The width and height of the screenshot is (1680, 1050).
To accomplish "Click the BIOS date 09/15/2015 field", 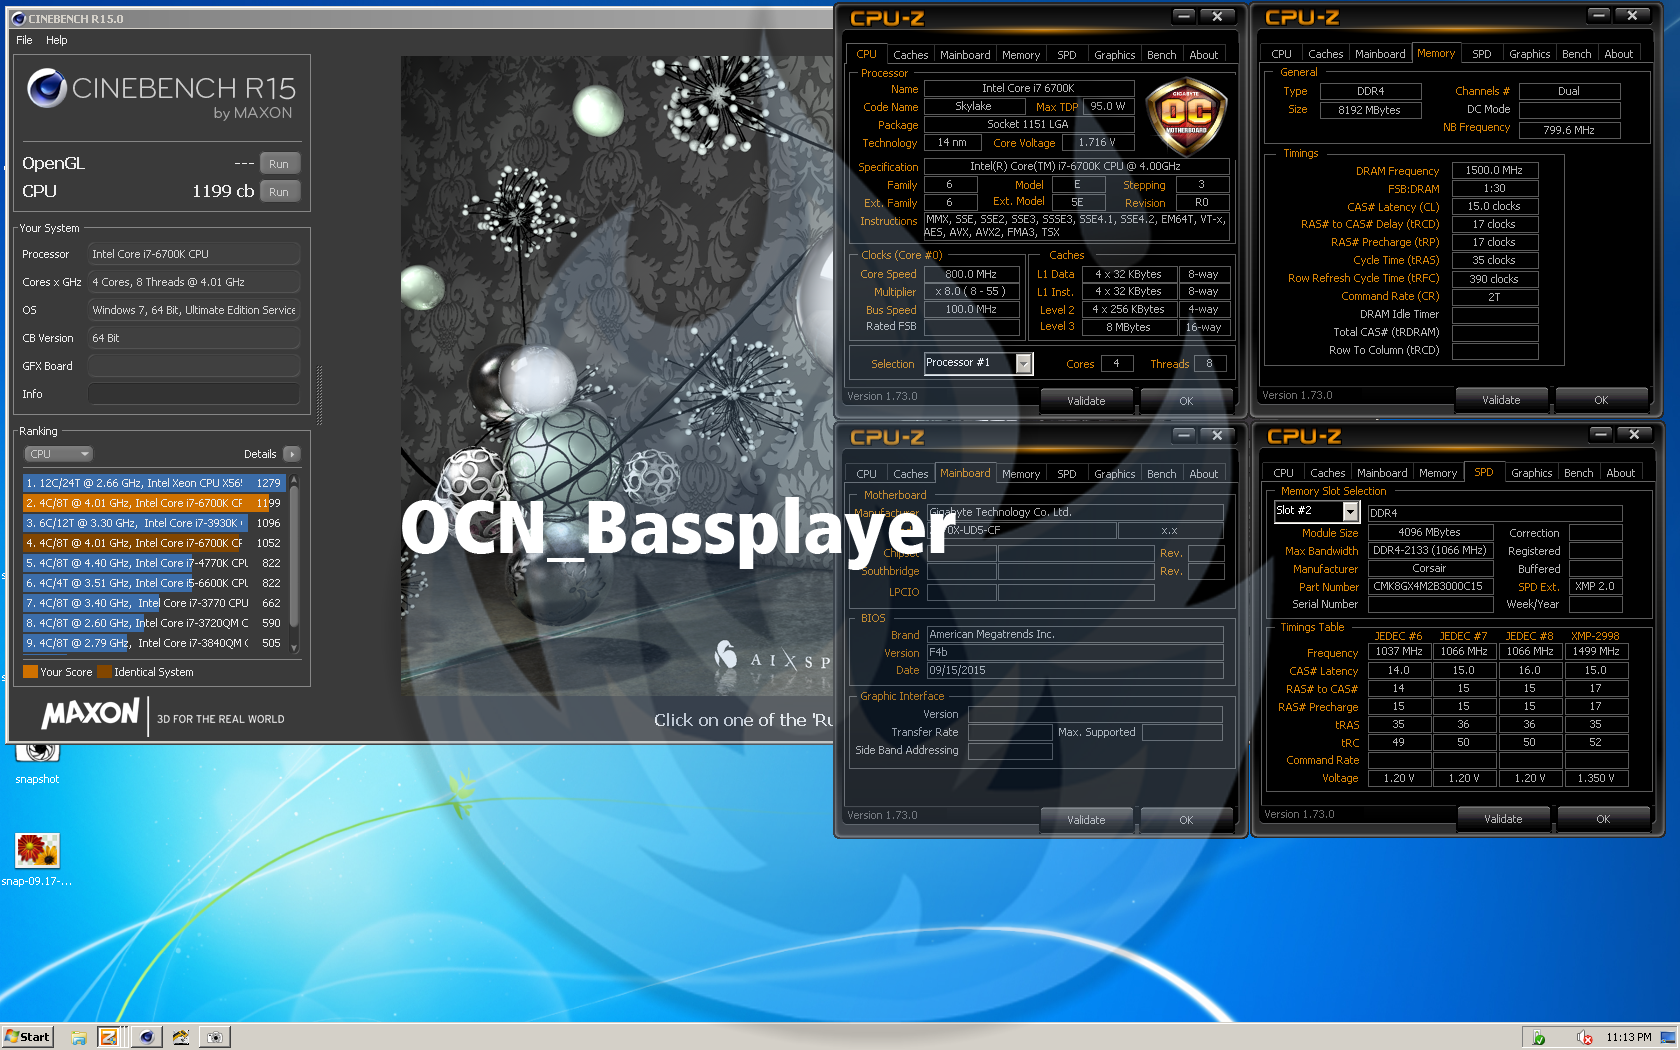I will point(1075,670).
